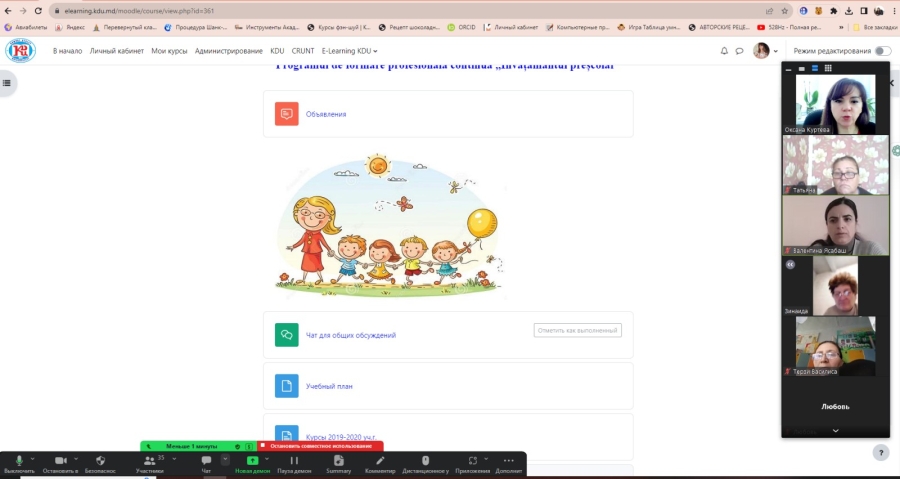
Task: Pause the screen share demonstration
Action: [294, 460]
